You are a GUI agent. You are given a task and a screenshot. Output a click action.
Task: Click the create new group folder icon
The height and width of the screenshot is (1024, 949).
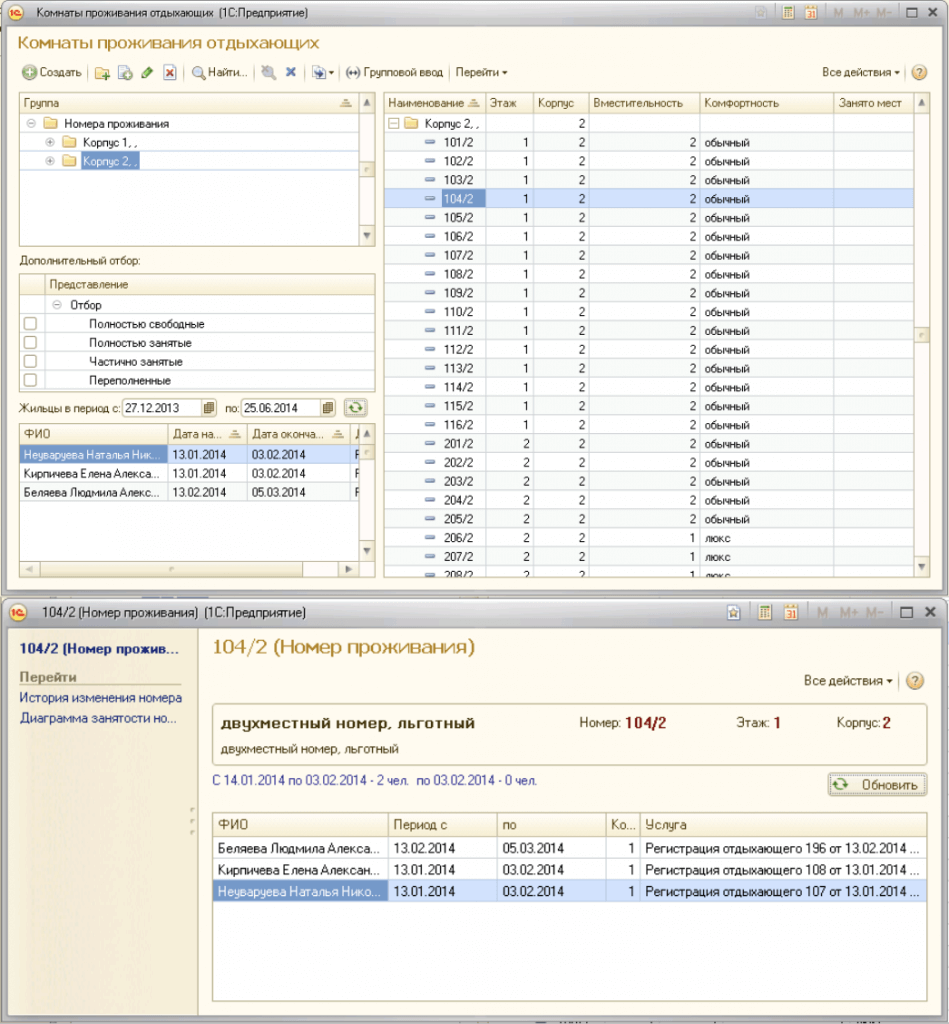pos(102,73)
